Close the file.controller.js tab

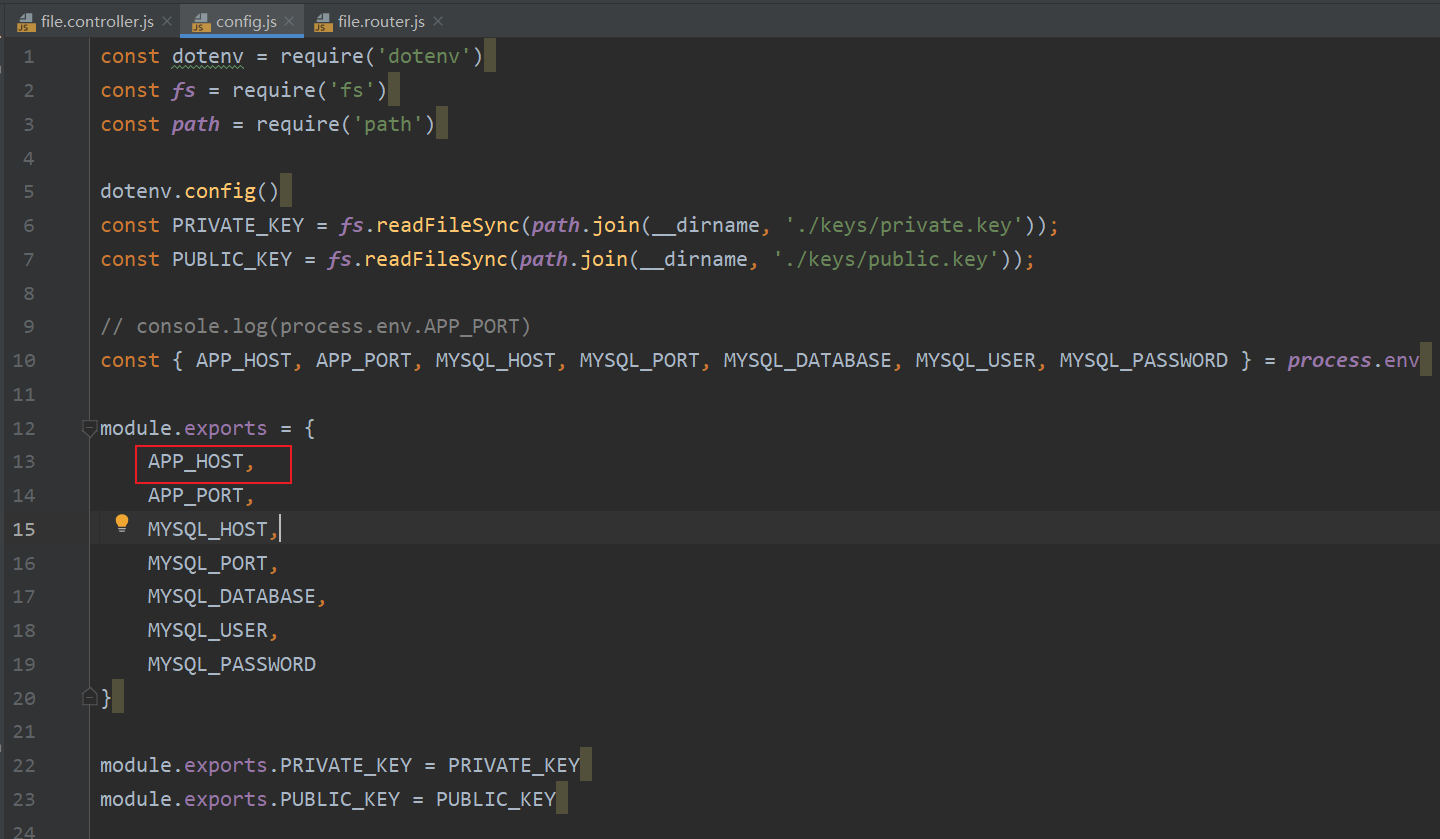[166, 21]
